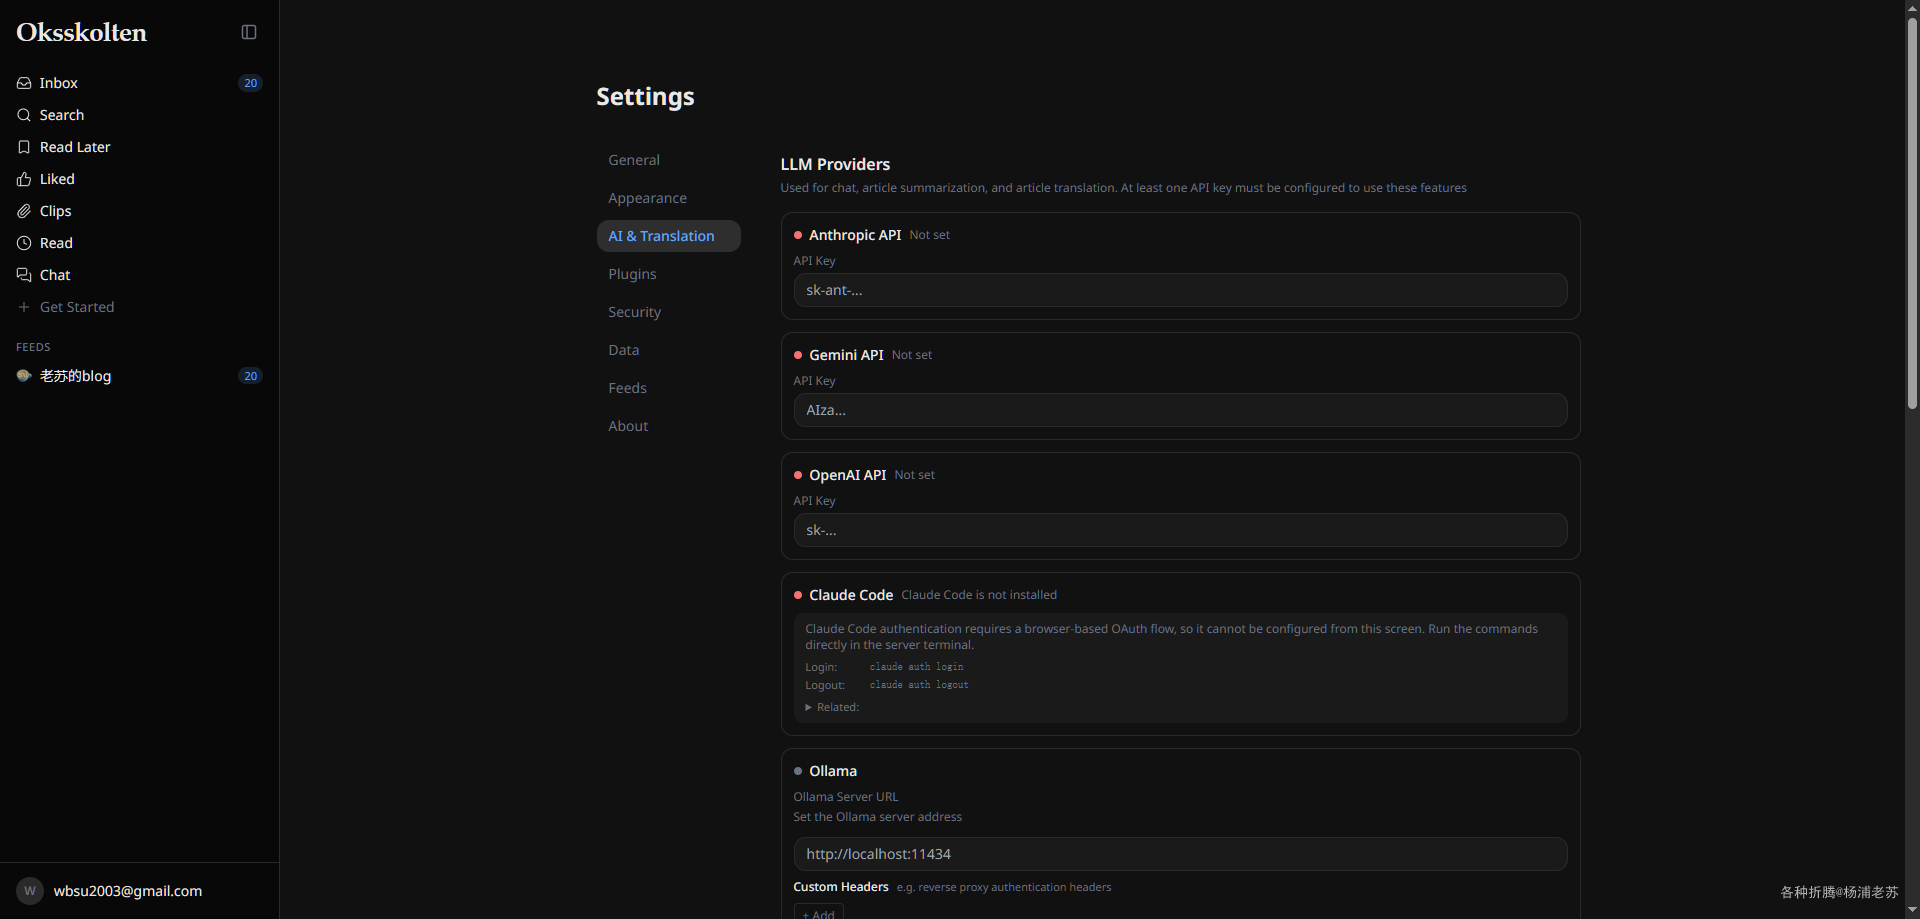The width and height of the screenshot is (1920, 919).
Task: Go to Inbox in sidebar
Action: pyautogui.click(x=139, y=83)
